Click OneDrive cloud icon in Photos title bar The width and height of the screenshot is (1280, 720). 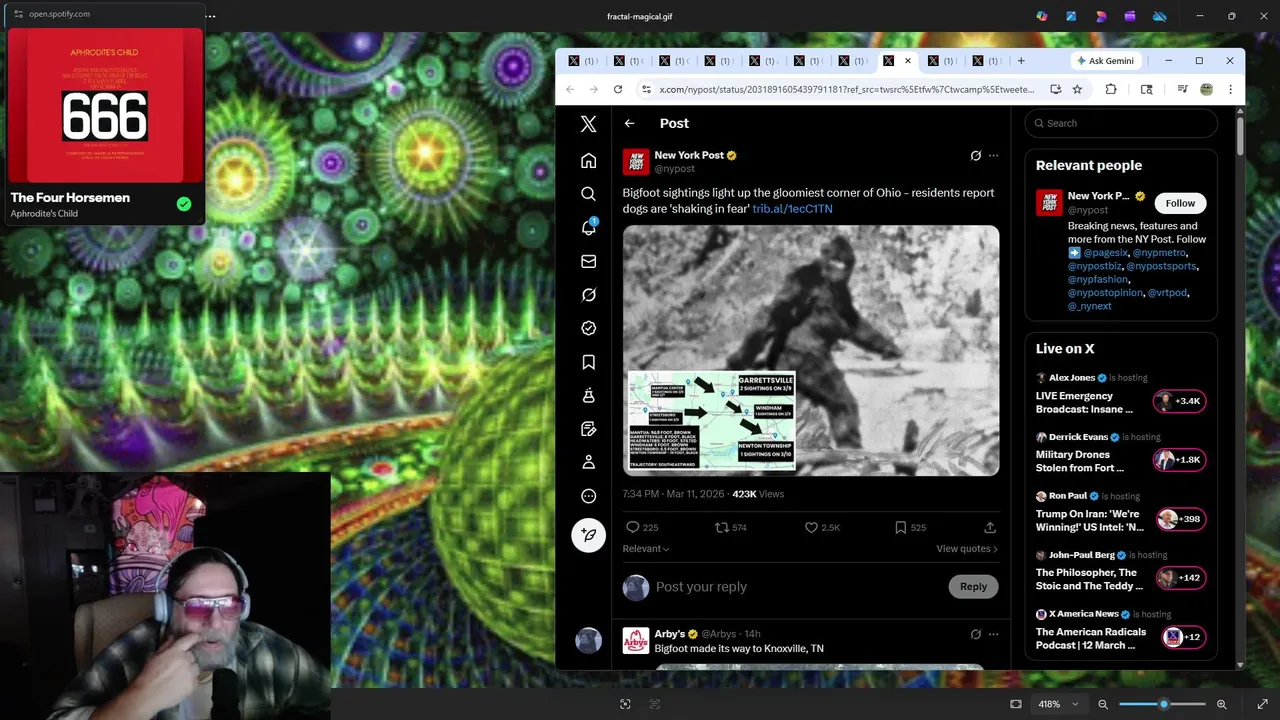point(1159,16)
